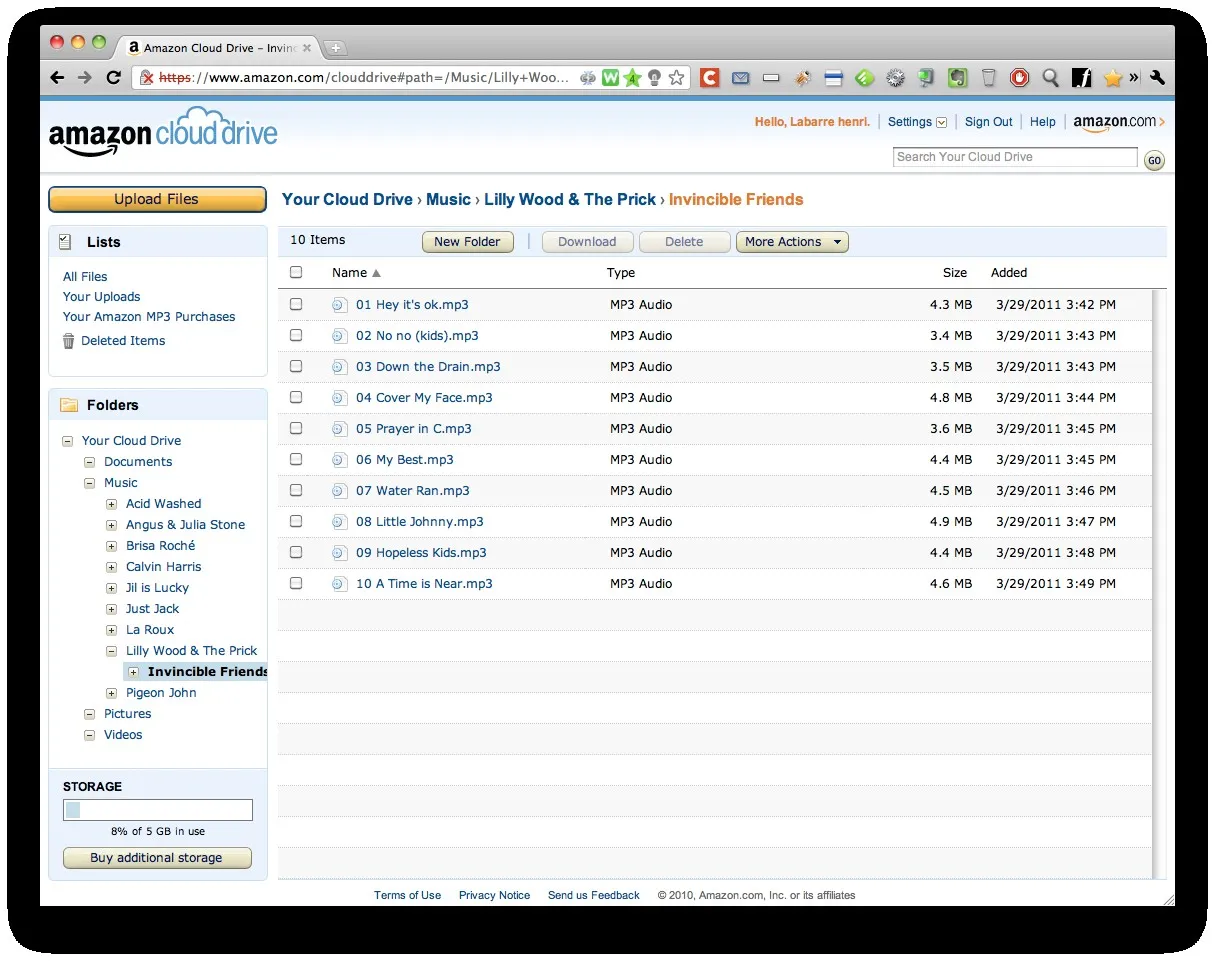Click the green W extension icon in address bar
Viewport: 1215px width, 961px height.
(x=610, y=77)
